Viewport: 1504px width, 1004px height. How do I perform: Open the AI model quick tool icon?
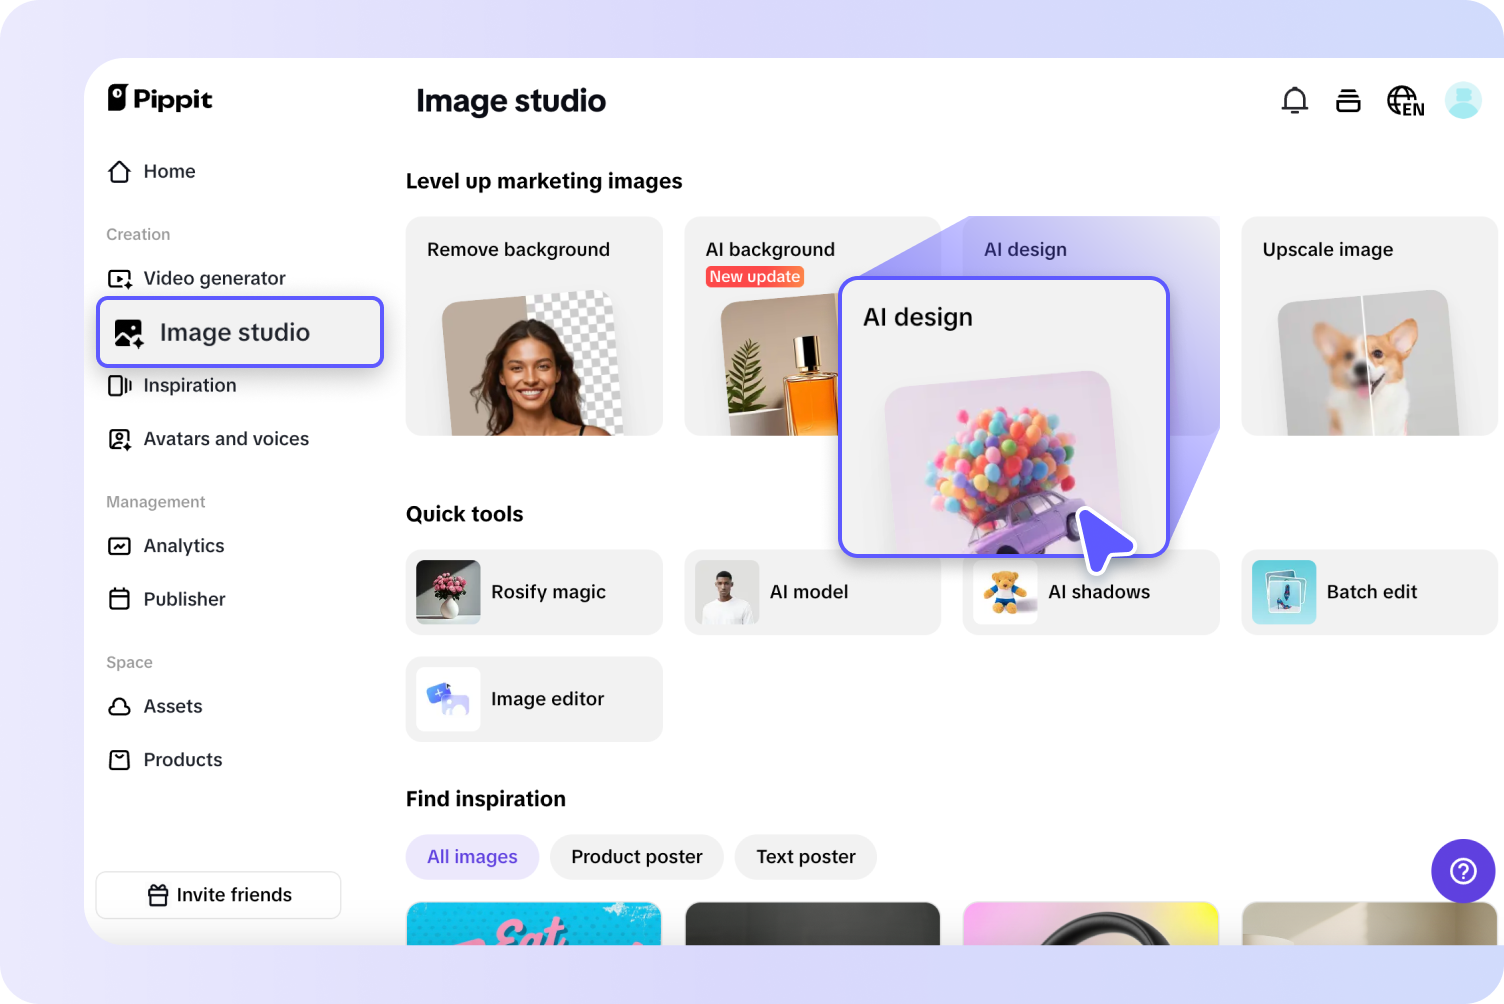click(725, 592)
